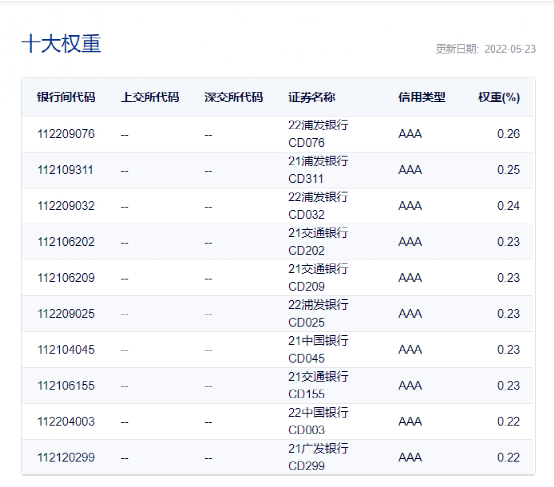Select code 112204003
The width and height of the screenshot is (554, 487).
pyautogui.click(x=66, y=422)
